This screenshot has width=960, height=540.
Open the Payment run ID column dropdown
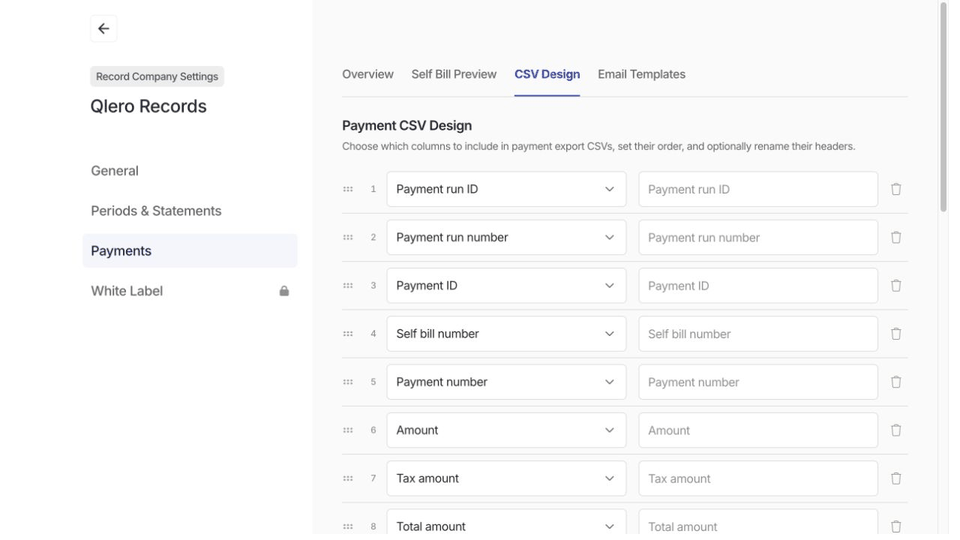506,189
